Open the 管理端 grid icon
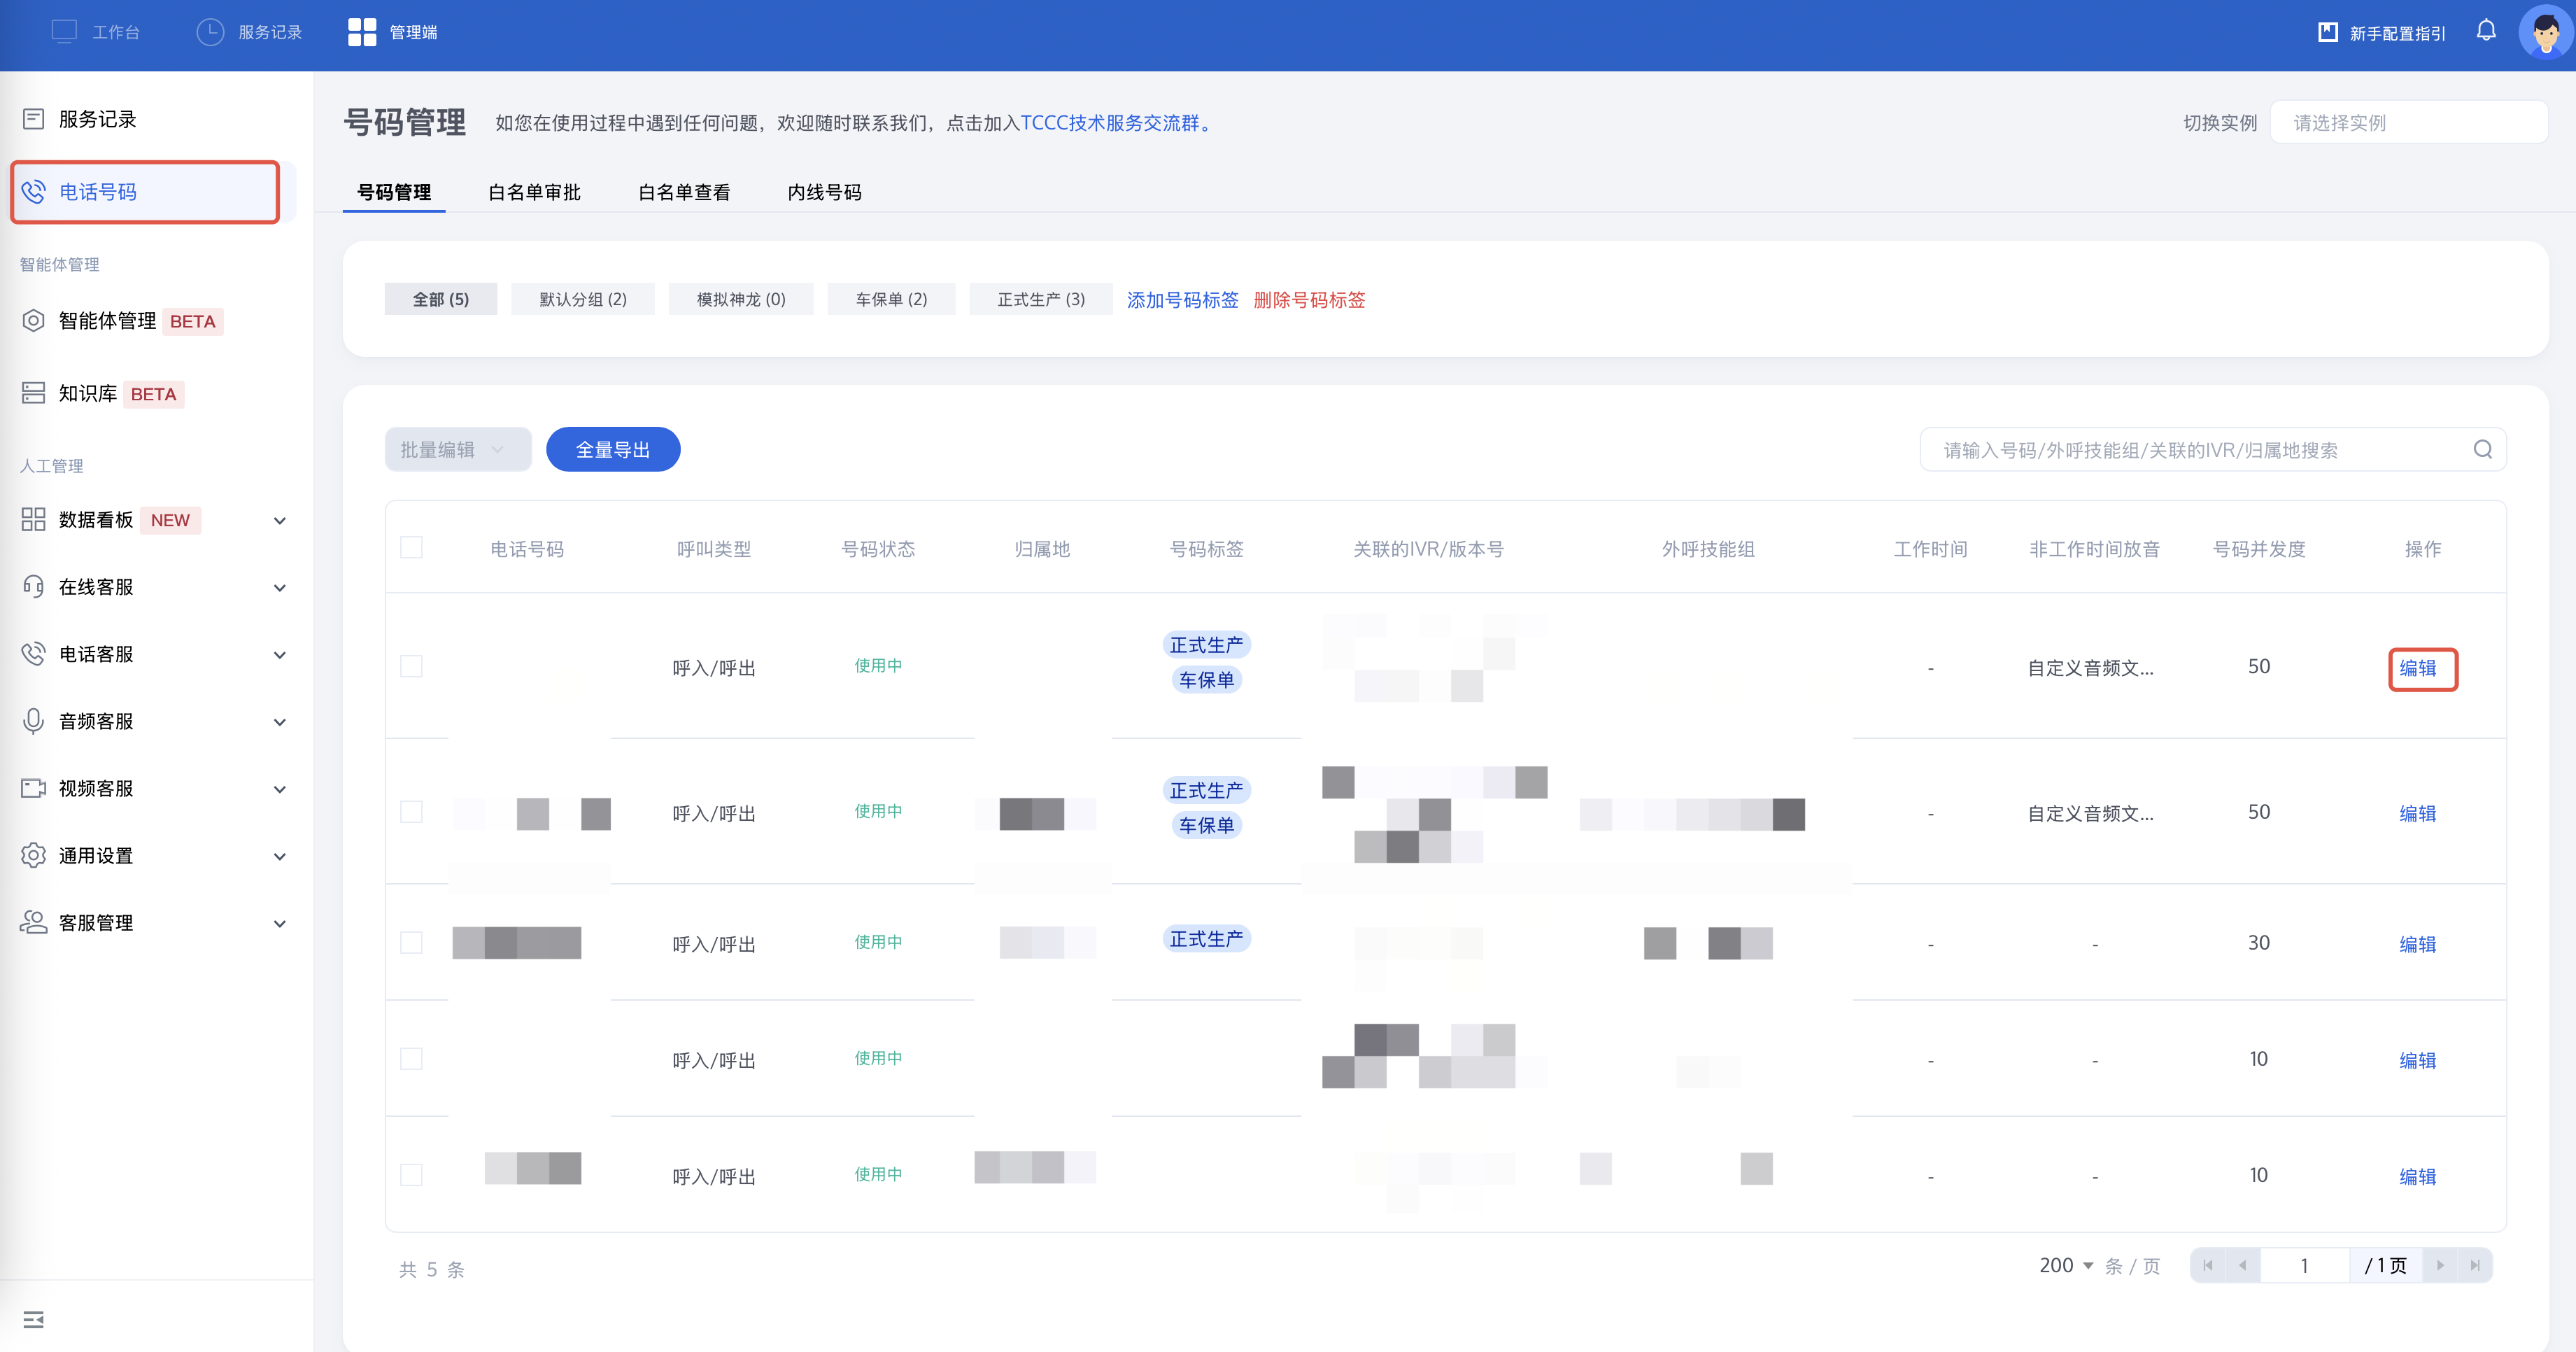This screenshot has height=1352, width=2576. click(x=361, y=32)
